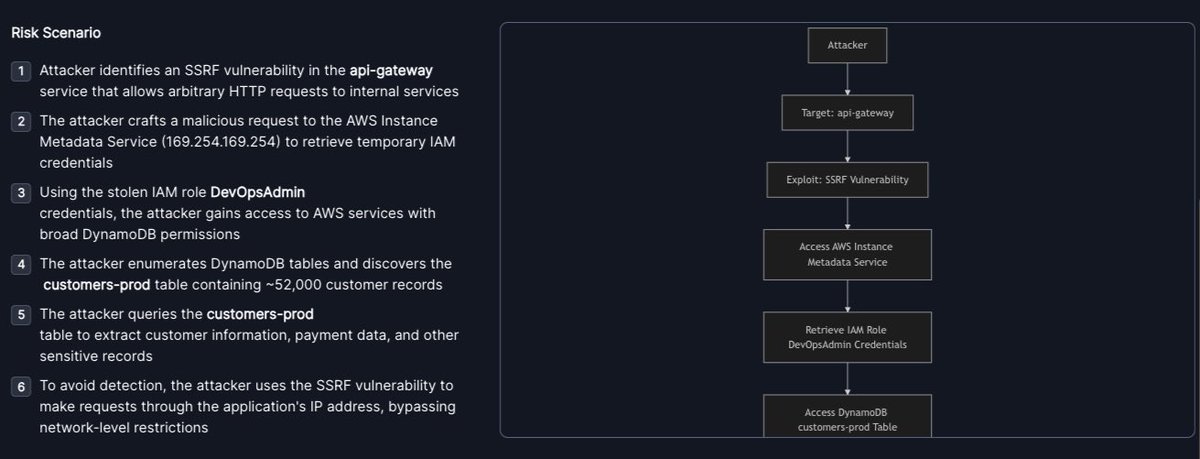Click the text '~52,000 customer records'
The height and width of the screenshot is (459, 1200).
click(x=360, y=284)
